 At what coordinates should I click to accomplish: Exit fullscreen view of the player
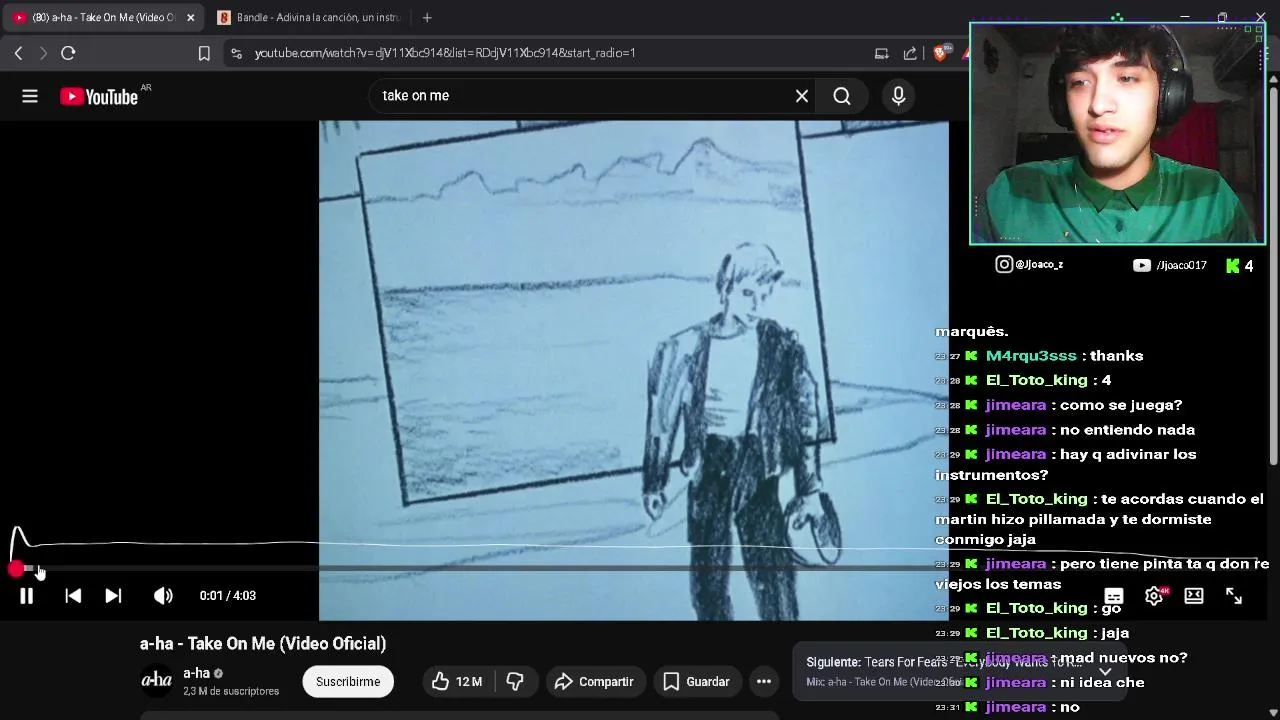pos(1234,596)
